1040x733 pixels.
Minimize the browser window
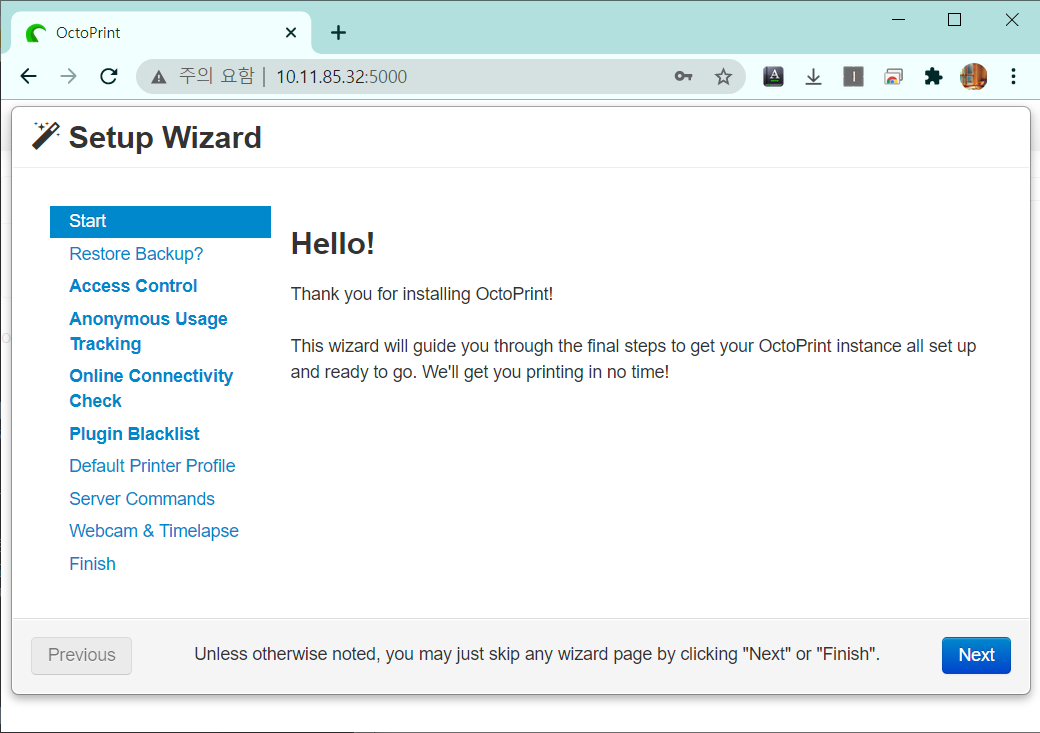point(899,20)
